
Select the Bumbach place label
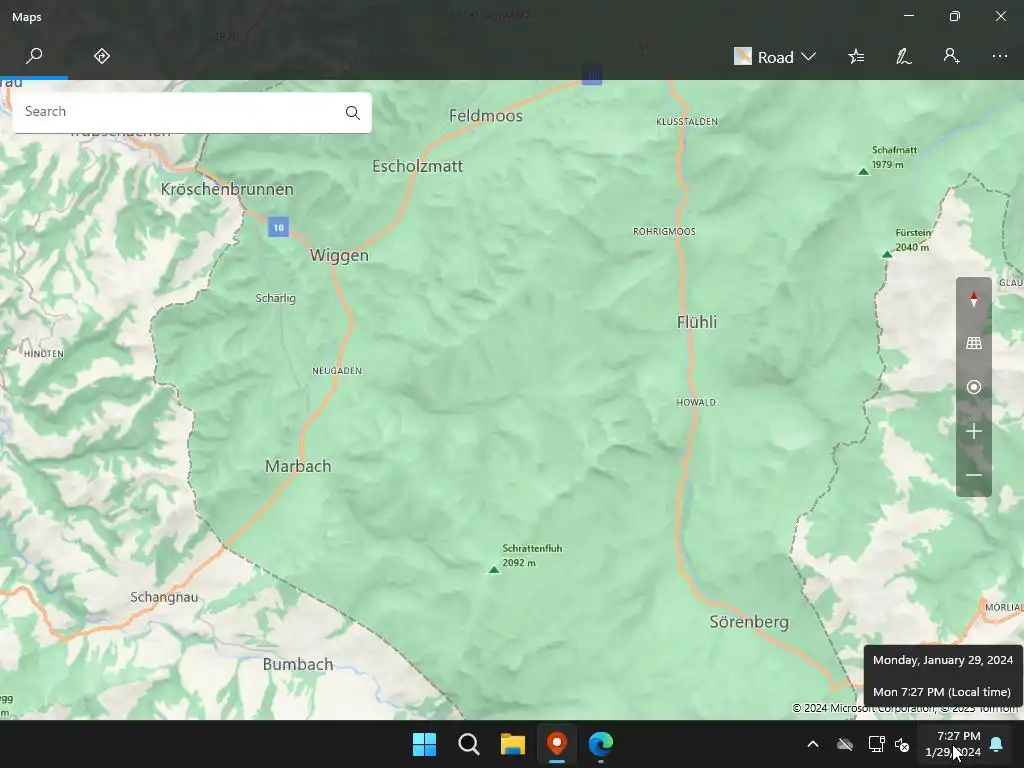[298, 664]
